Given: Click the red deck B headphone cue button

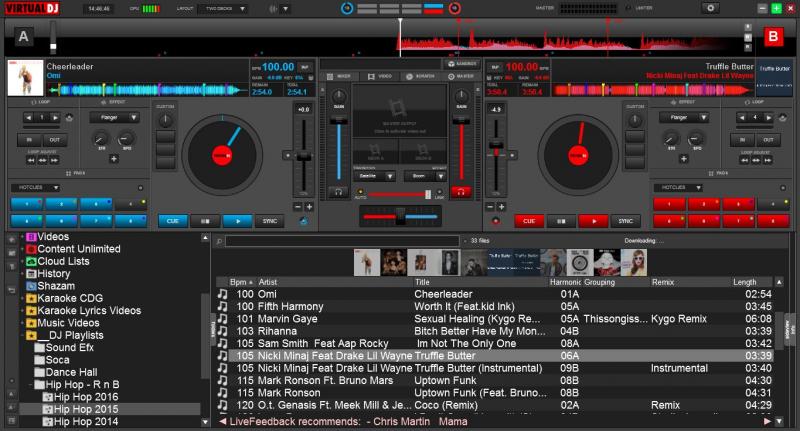Looking at the screenshot, I should 461,192.
